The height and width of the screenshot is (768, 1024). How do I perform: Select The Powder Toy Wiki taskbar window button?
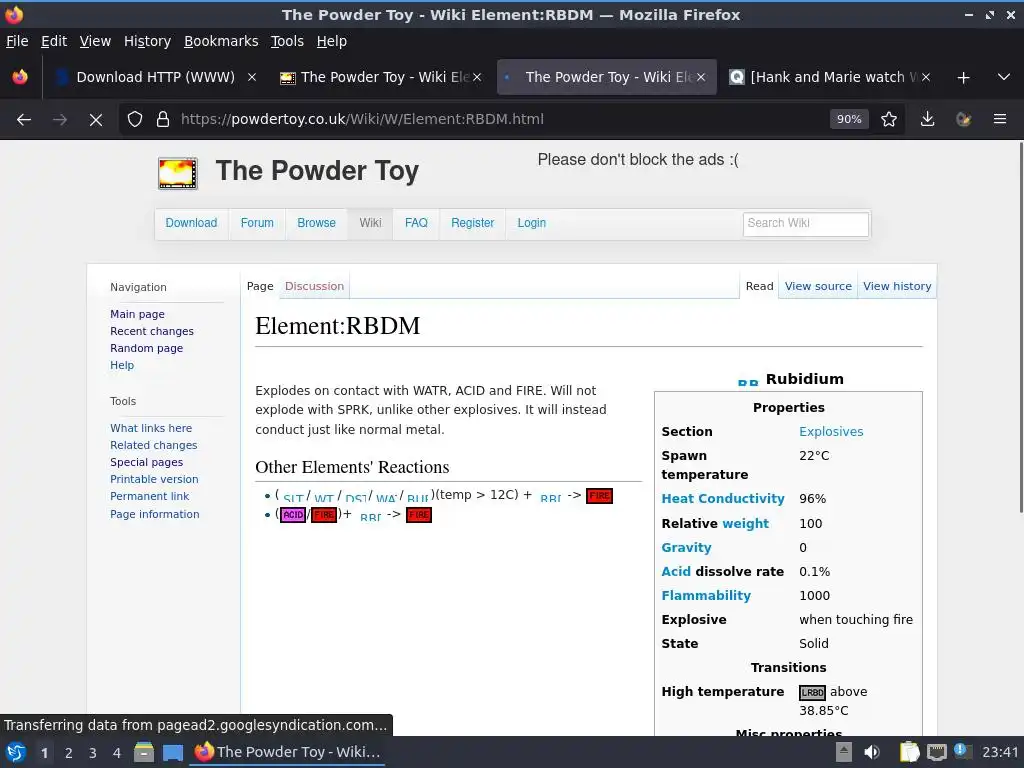click(287, 752)
